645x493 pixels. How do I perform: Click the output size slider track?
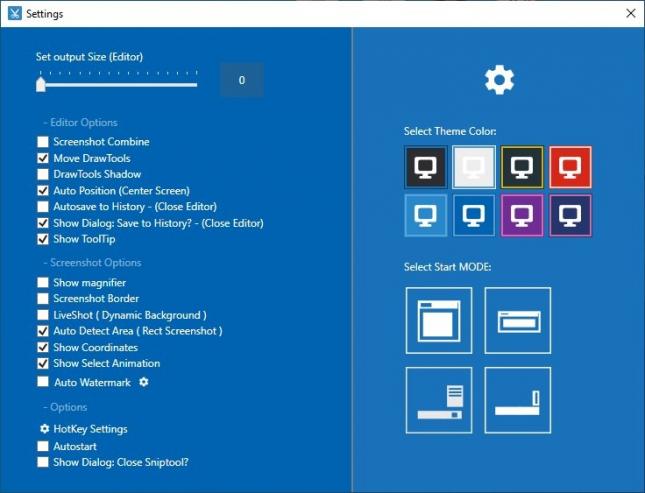[117, 85]
